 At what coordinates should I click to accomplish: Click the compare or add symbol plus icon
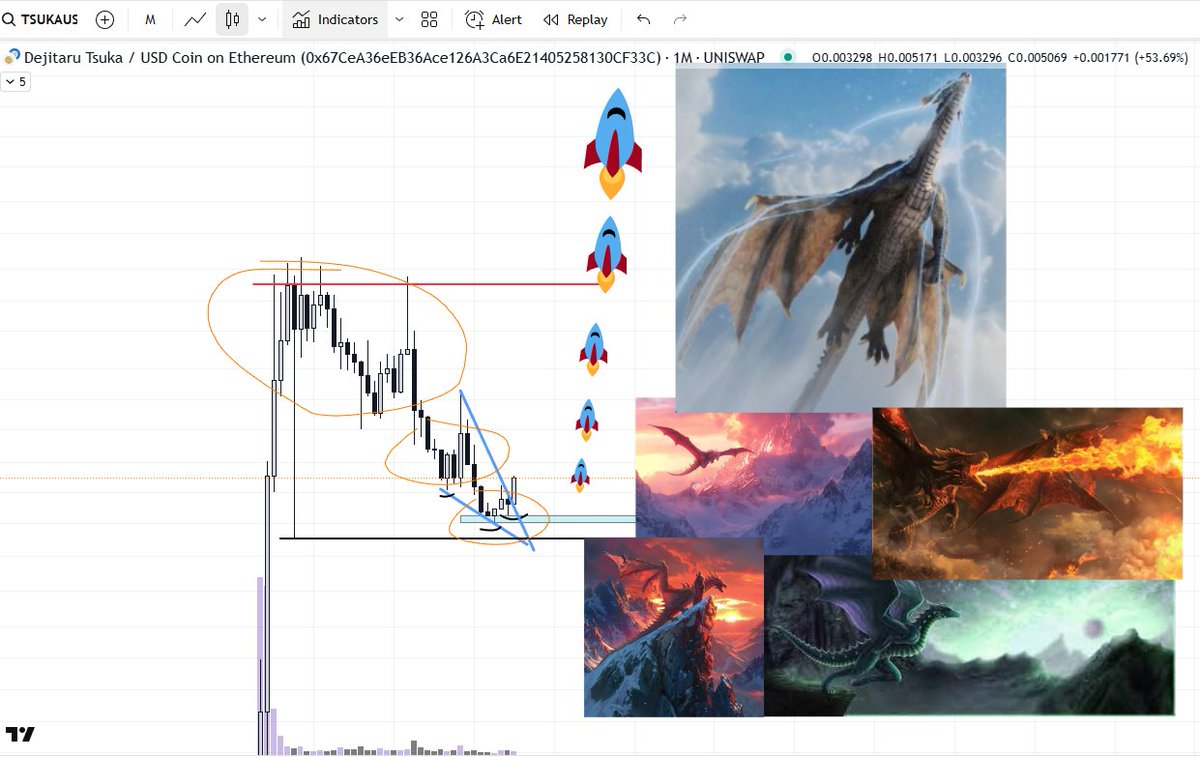click(x=105, y=19)
